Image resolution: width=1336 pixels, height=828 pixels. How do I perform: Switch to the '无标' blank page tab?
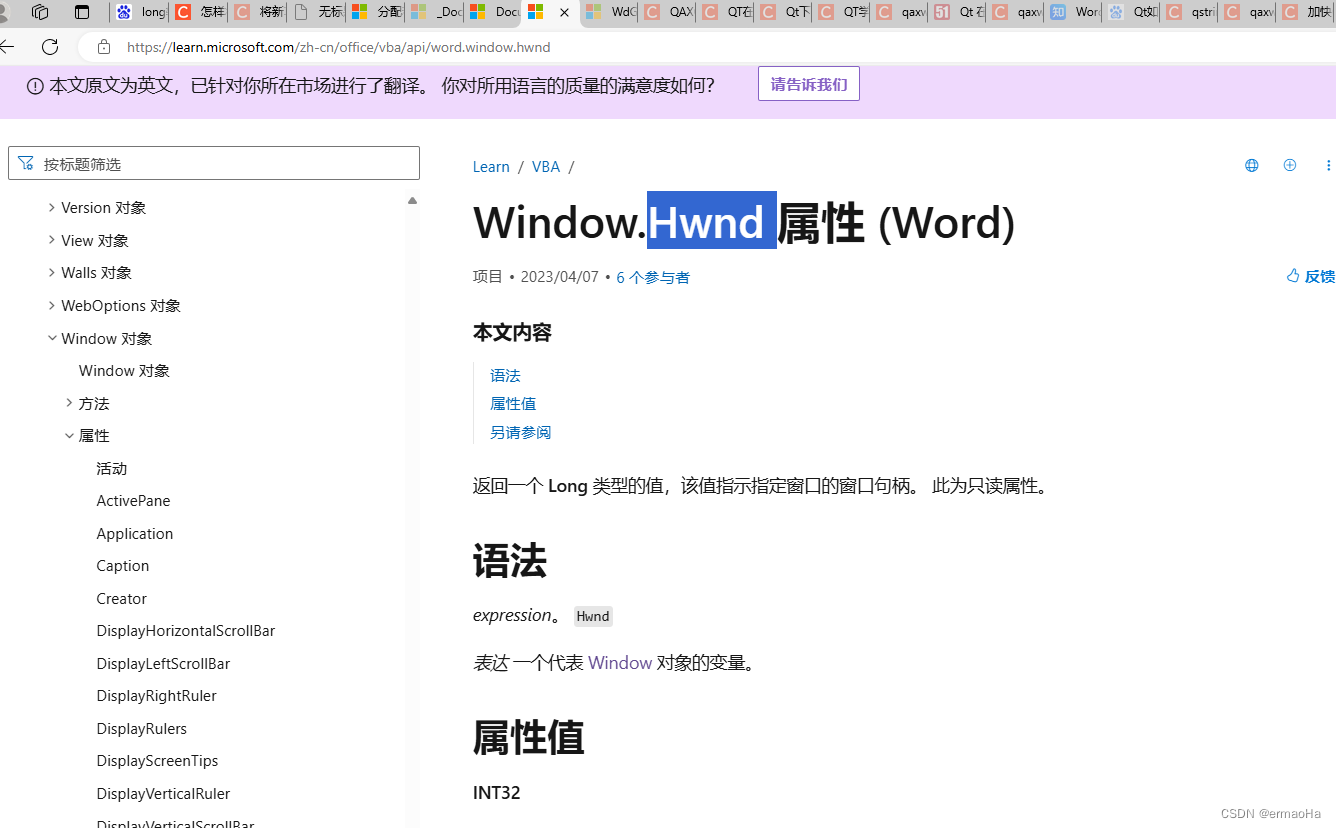(x=317, y=12)
